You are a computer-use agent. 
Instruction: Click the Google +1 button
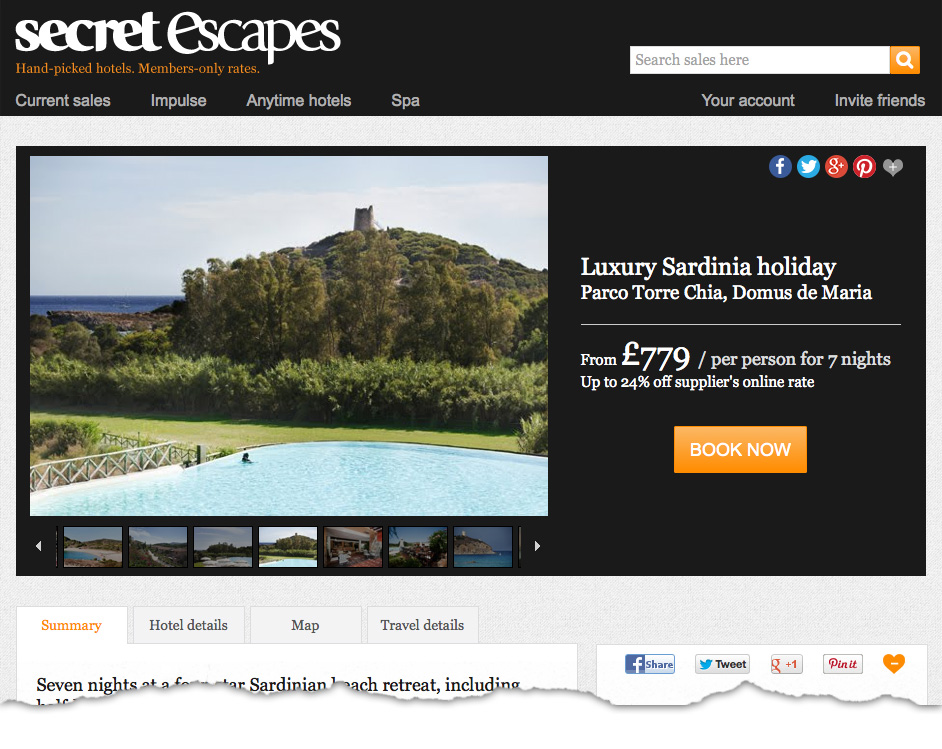pos(786,664)
